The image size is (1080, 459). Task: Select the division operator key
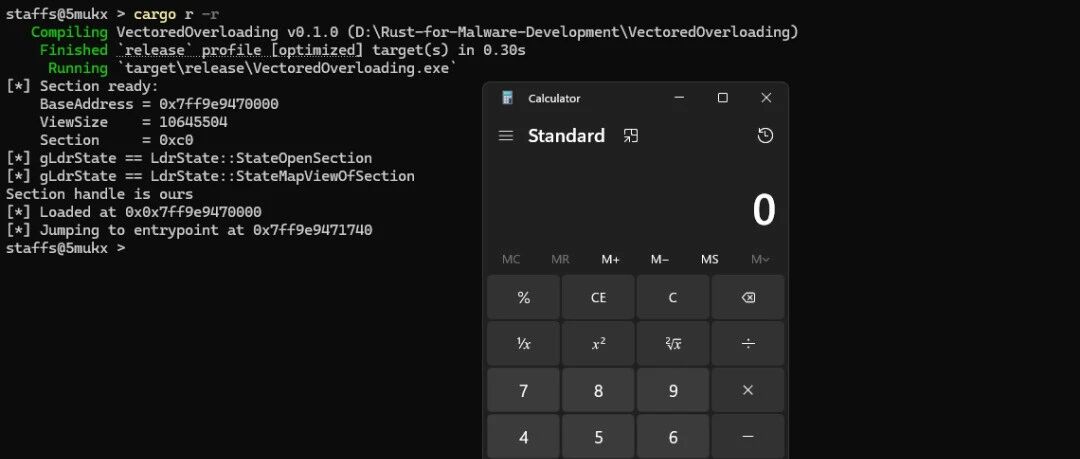coord(747,343)
